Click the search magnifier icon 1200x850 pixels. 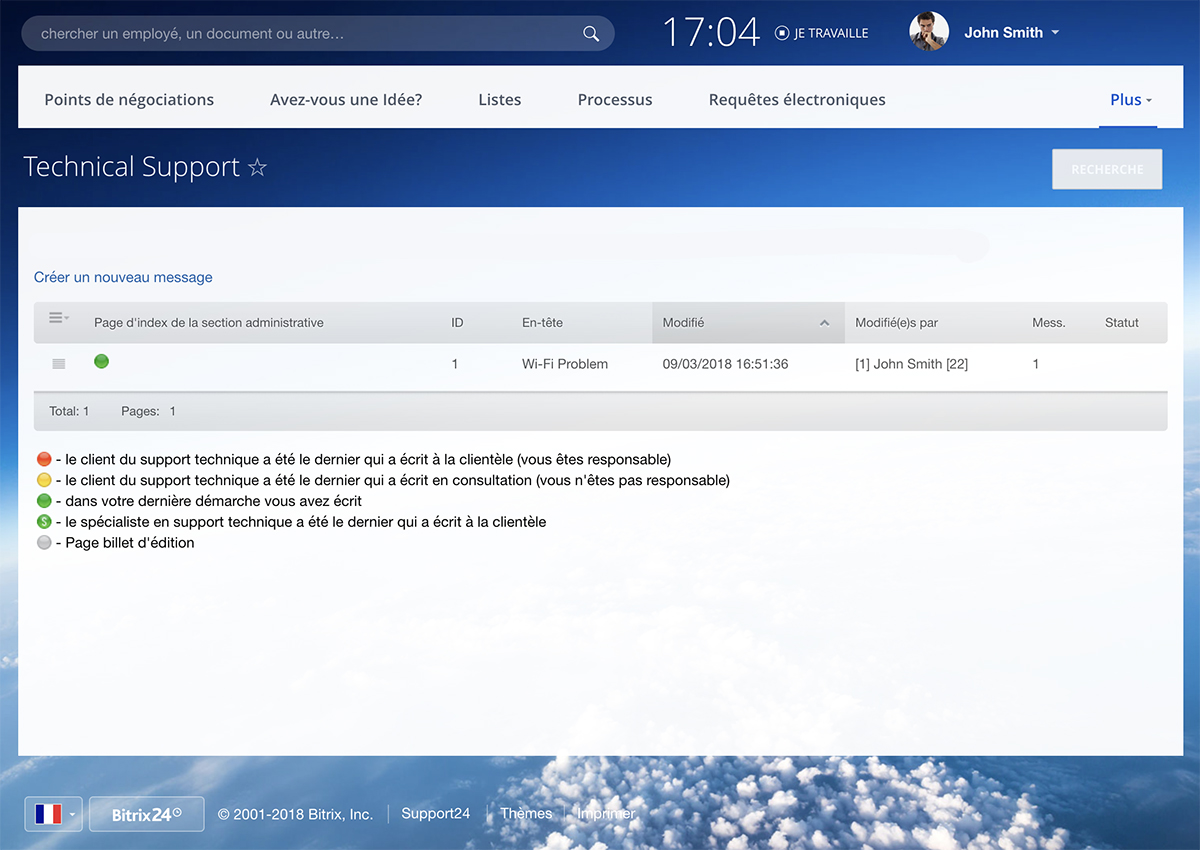click(590, 34)
